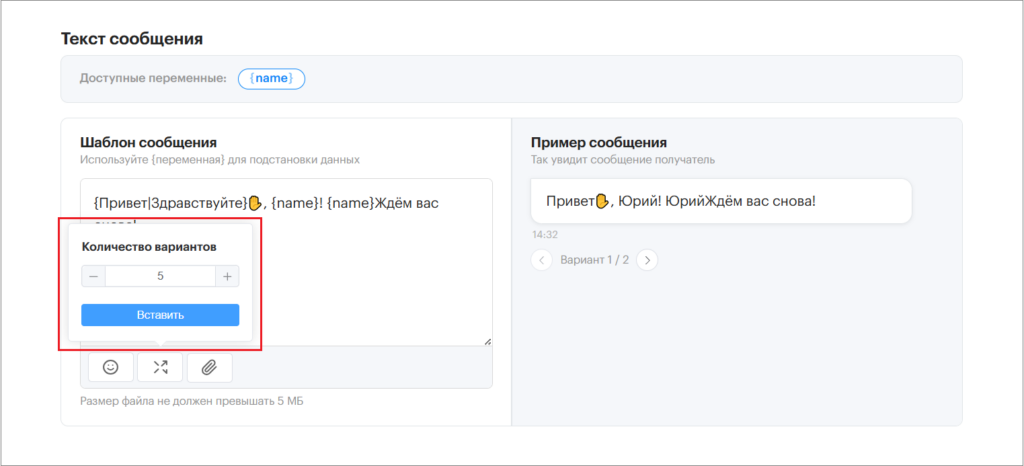This screenshot has width=1024, height=466.
Task: Click the shuffle variants icon button
Action: click(160, 367)
